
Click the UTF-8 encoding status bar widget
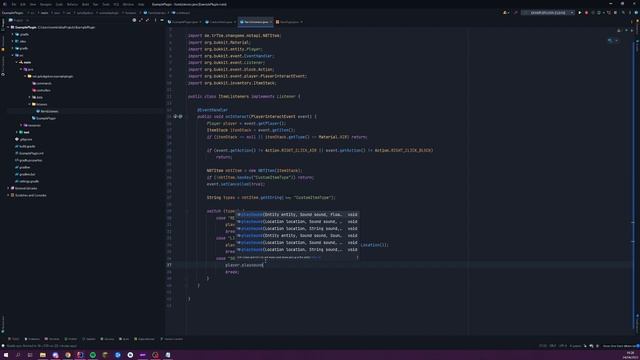pos(563,346)
